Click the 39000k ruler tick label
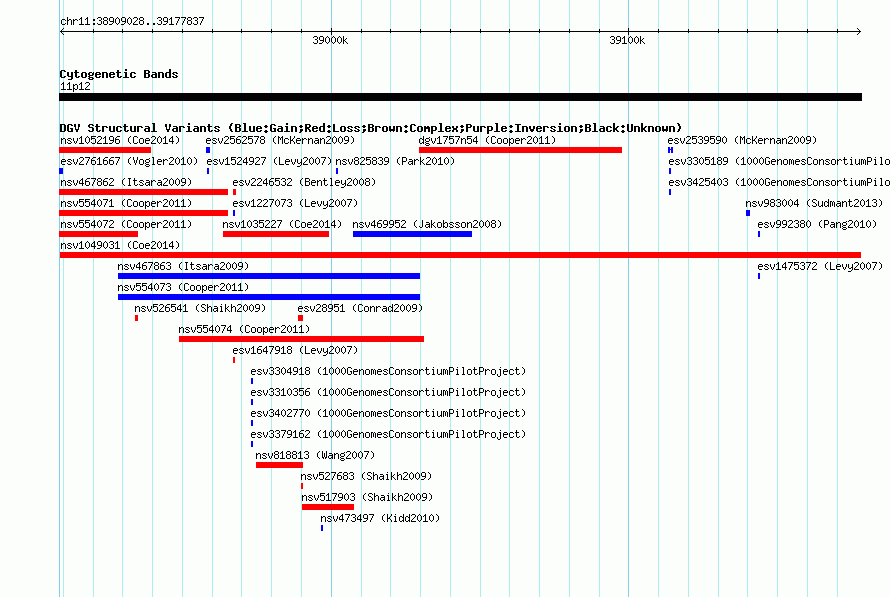The width and height of the screenshot is (890, 597). point(330,40)
